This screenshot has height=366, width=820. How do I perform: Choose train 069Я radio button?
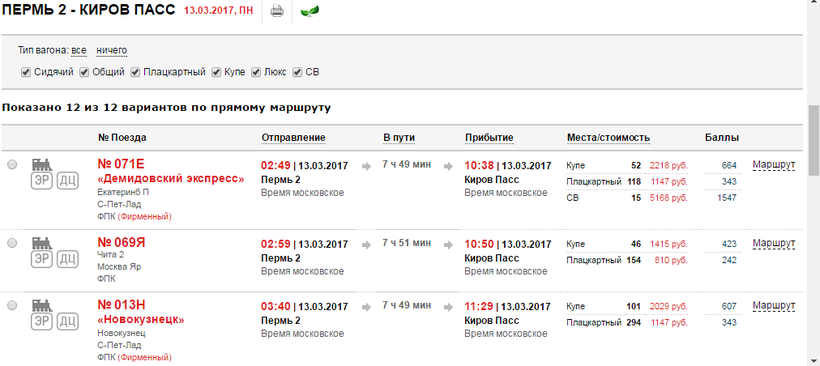click(x=12, y=243)
